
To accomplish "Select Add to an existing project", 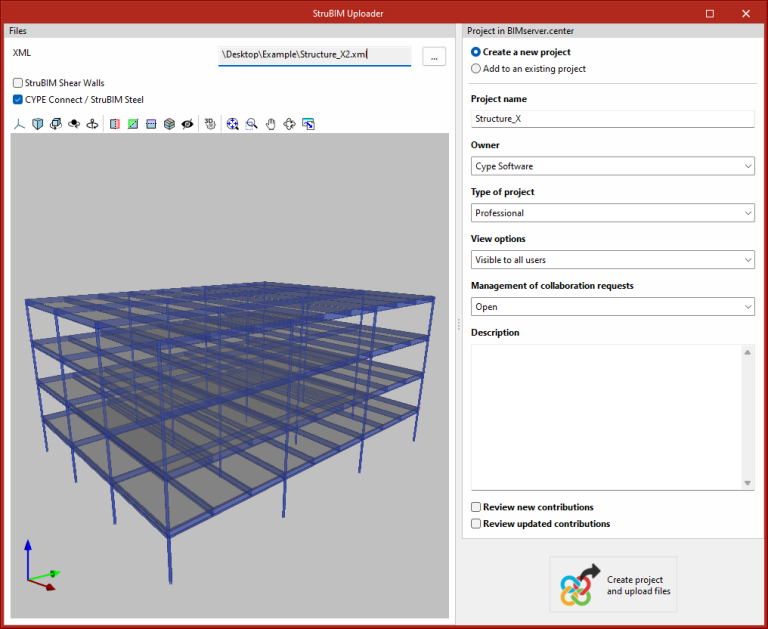I will [476, 69].
